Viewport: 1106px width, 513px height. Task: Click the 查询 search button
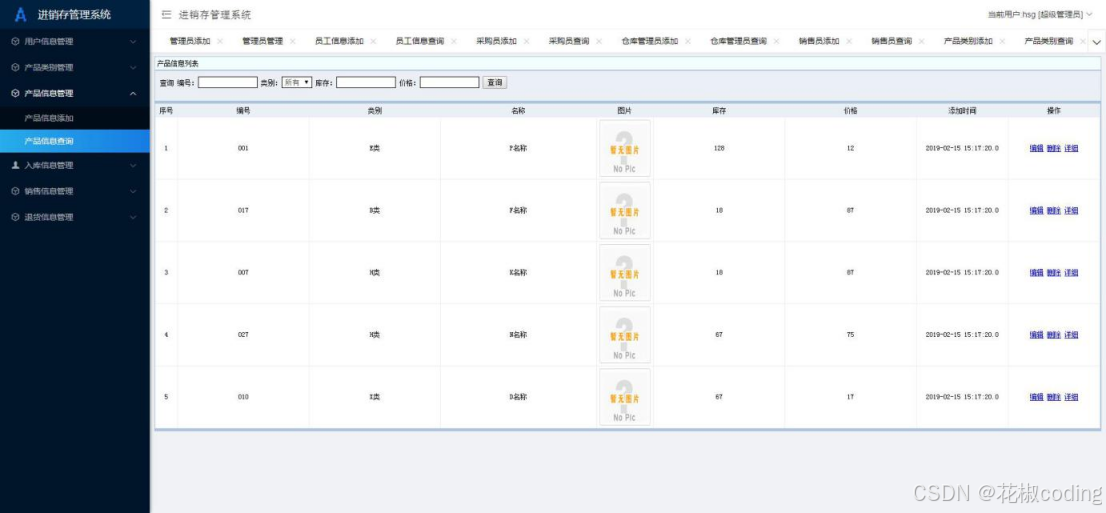point(494,83)
